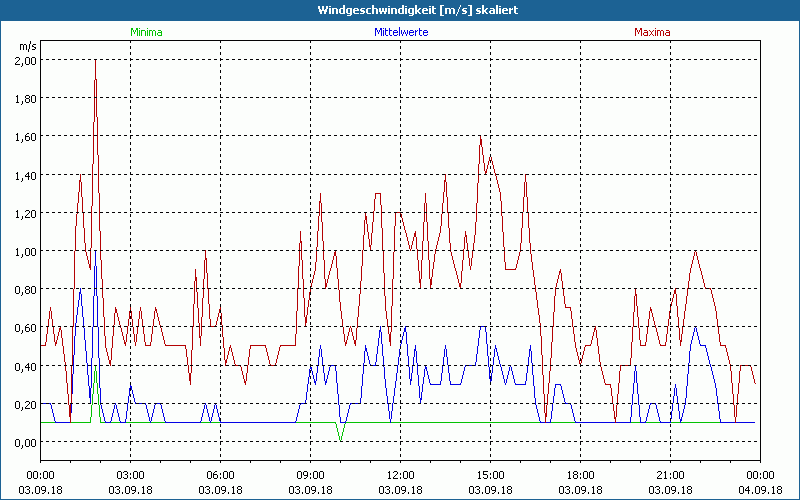Click the 15:00 time axis label

pos(490,475)
